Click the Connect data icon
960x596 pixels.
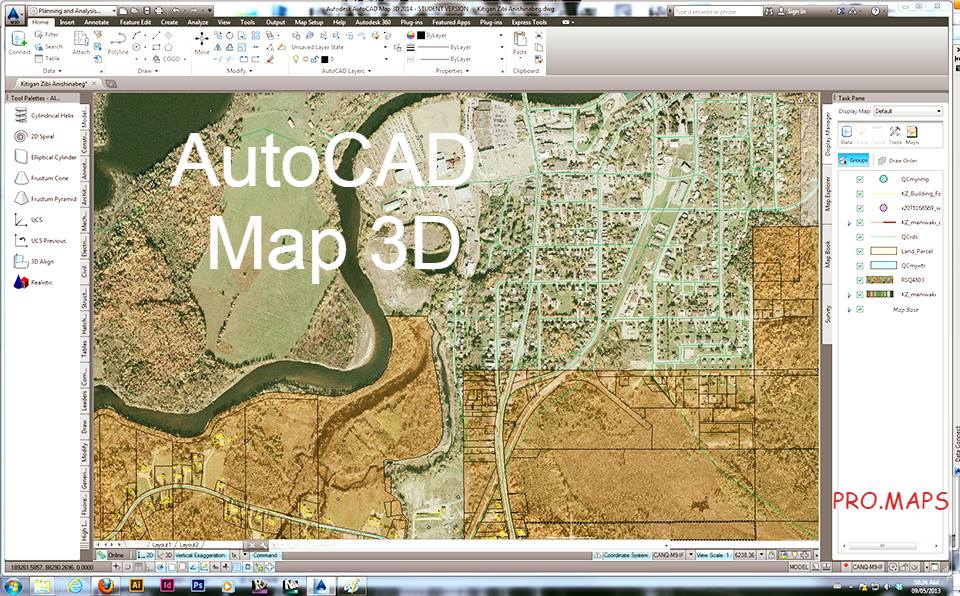tap(19, 40)
